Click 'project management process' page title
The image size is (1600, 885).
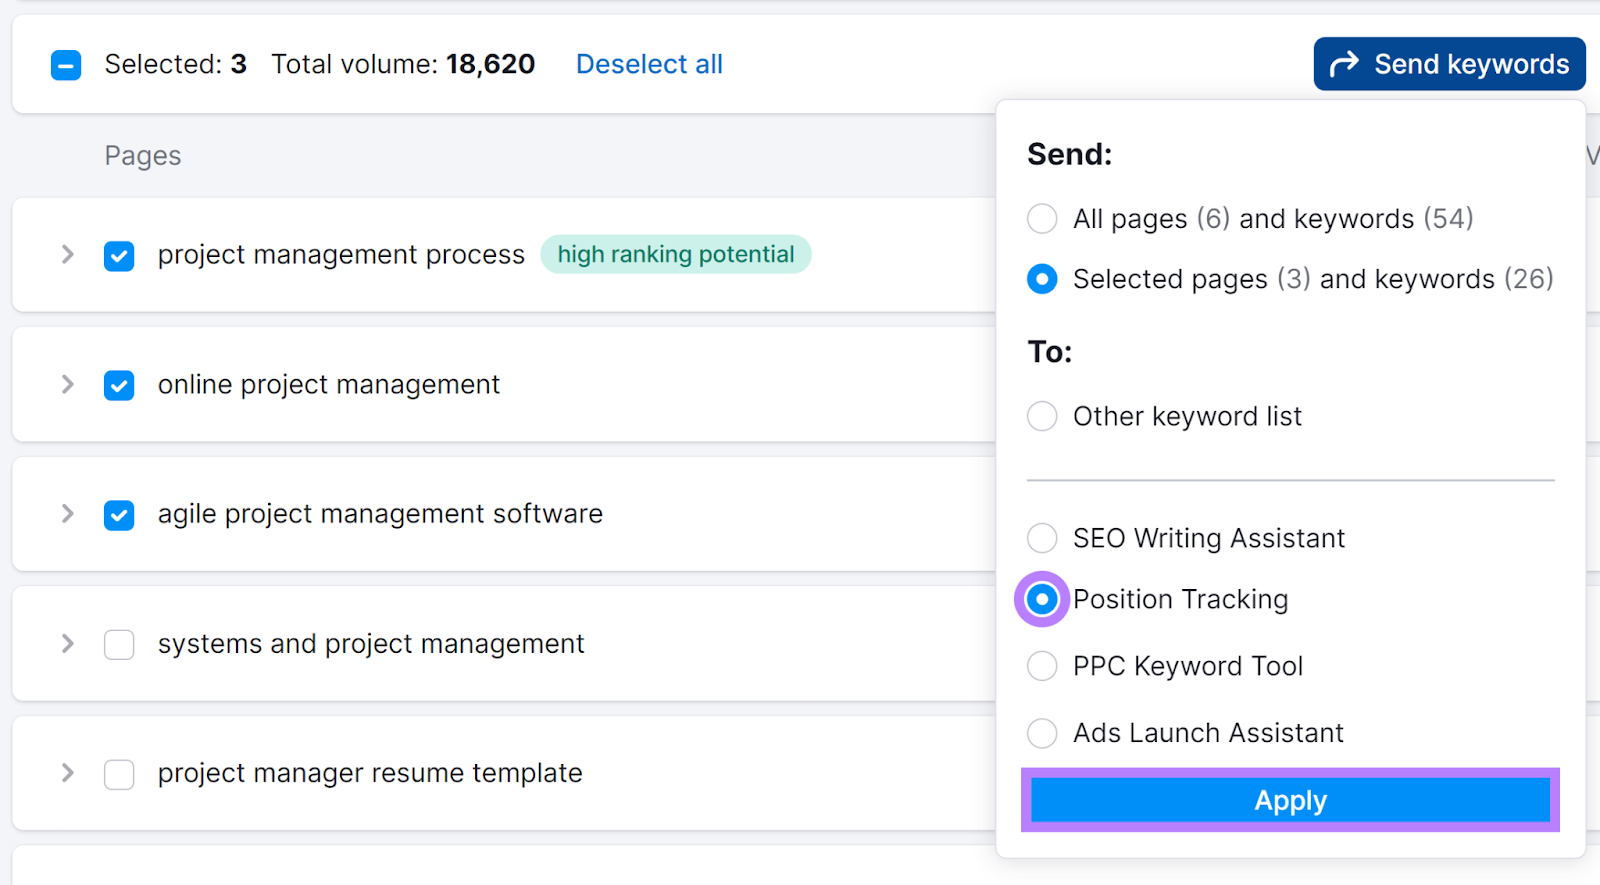341,255
